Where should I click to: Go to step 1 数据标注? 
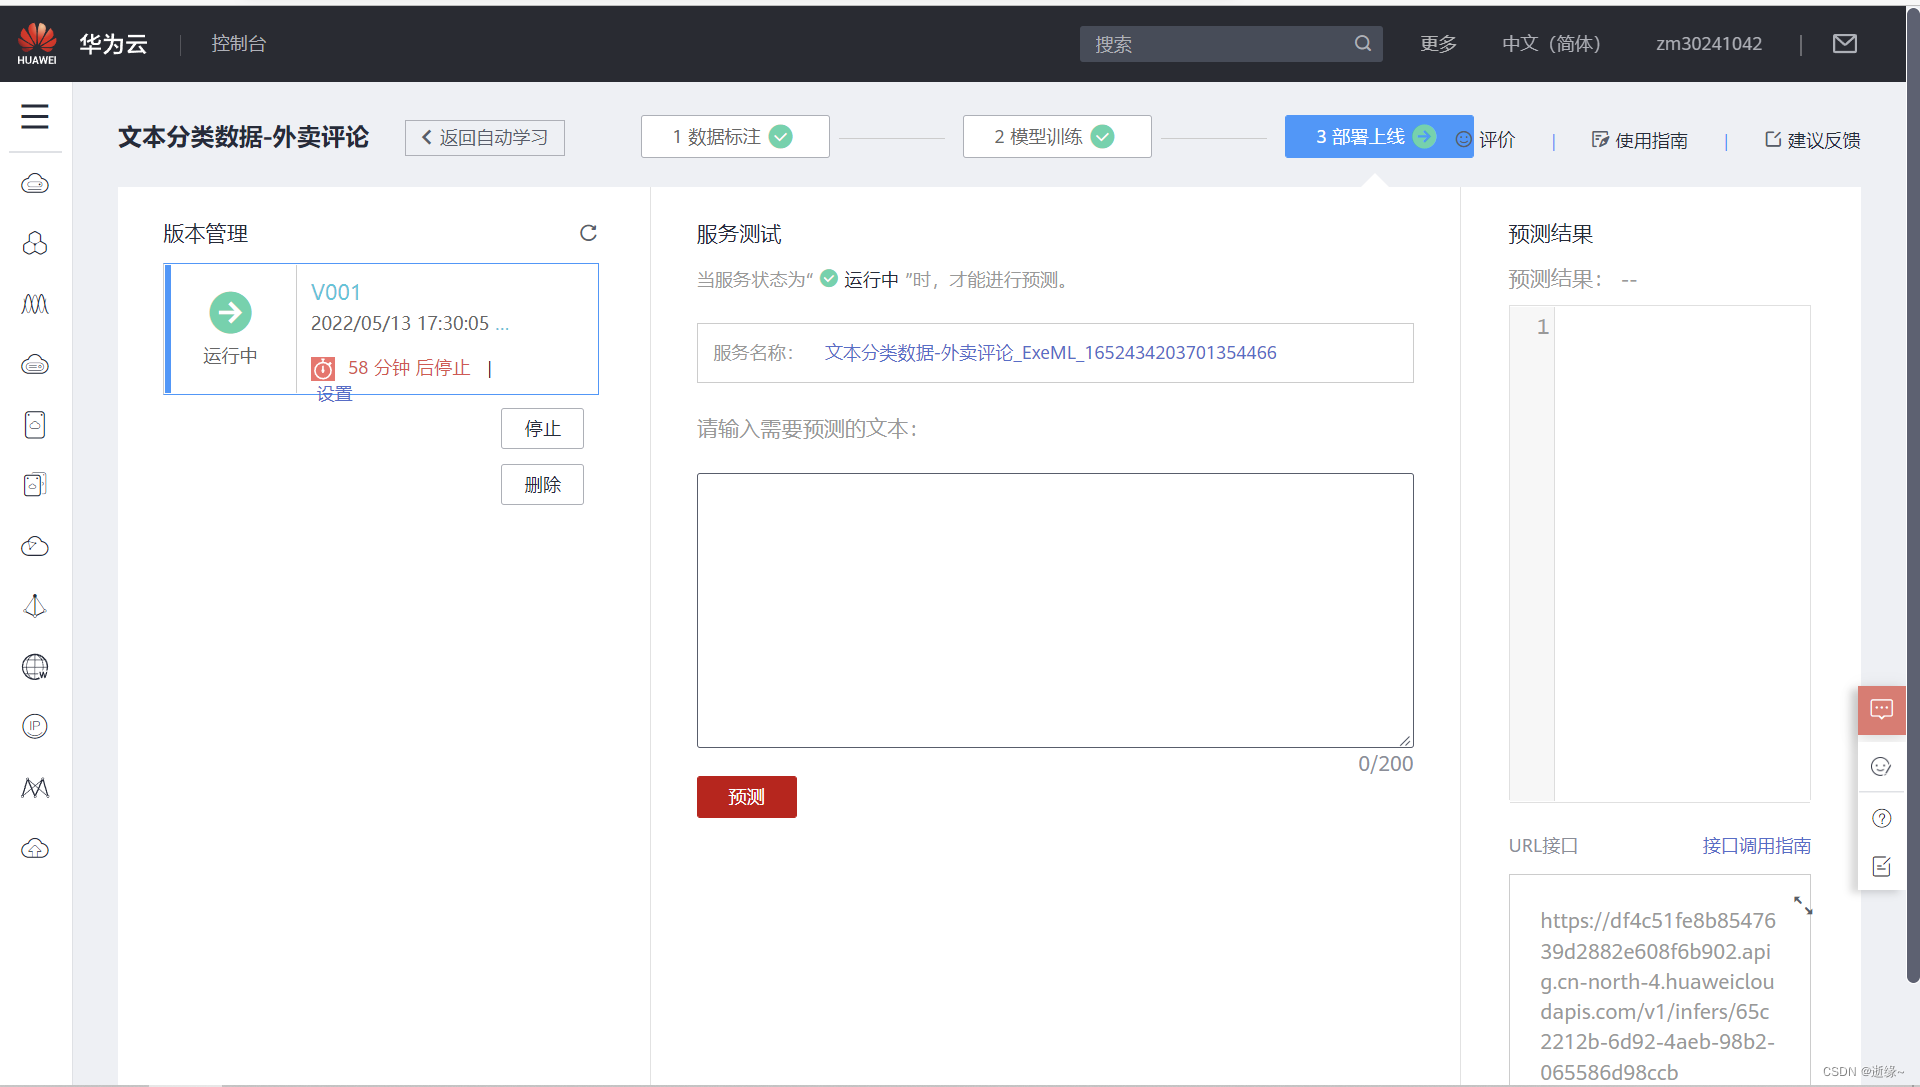pos(735,137)
